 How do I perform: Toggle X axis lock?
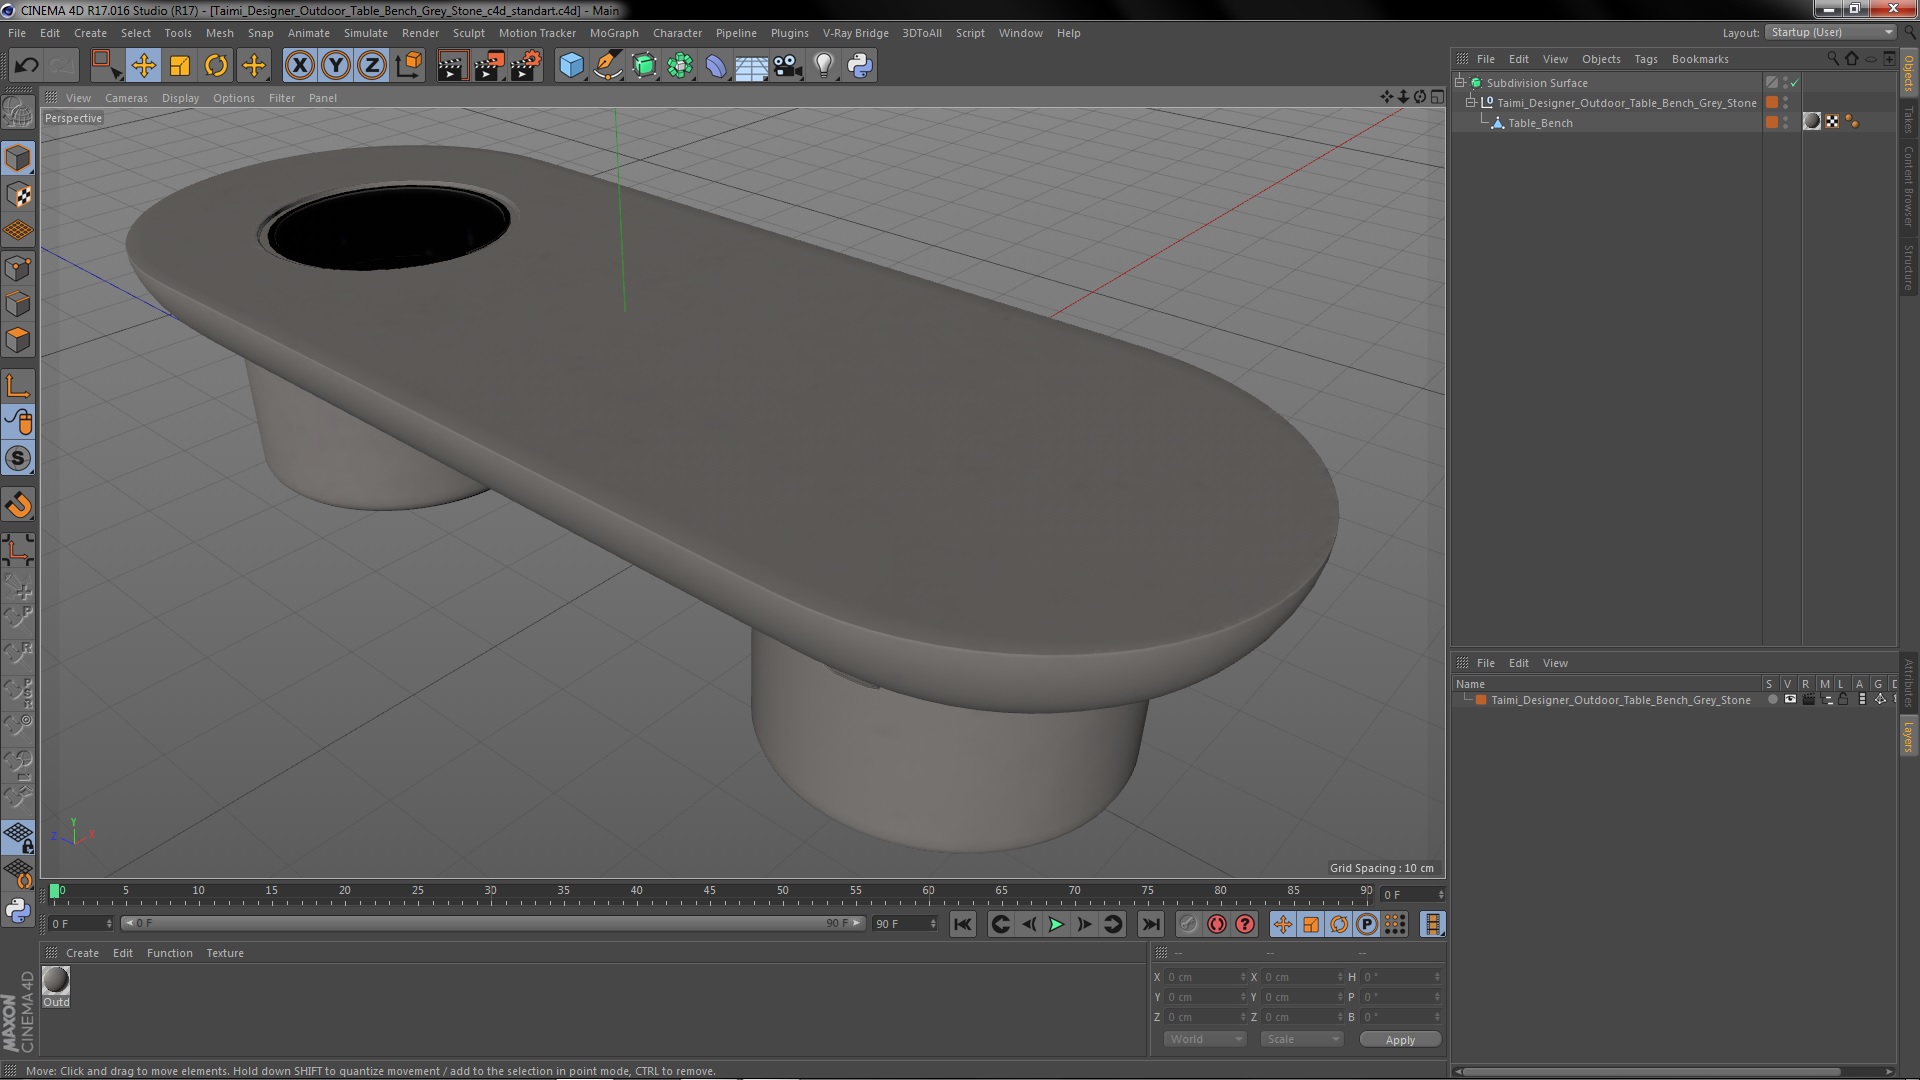[299, 66]
